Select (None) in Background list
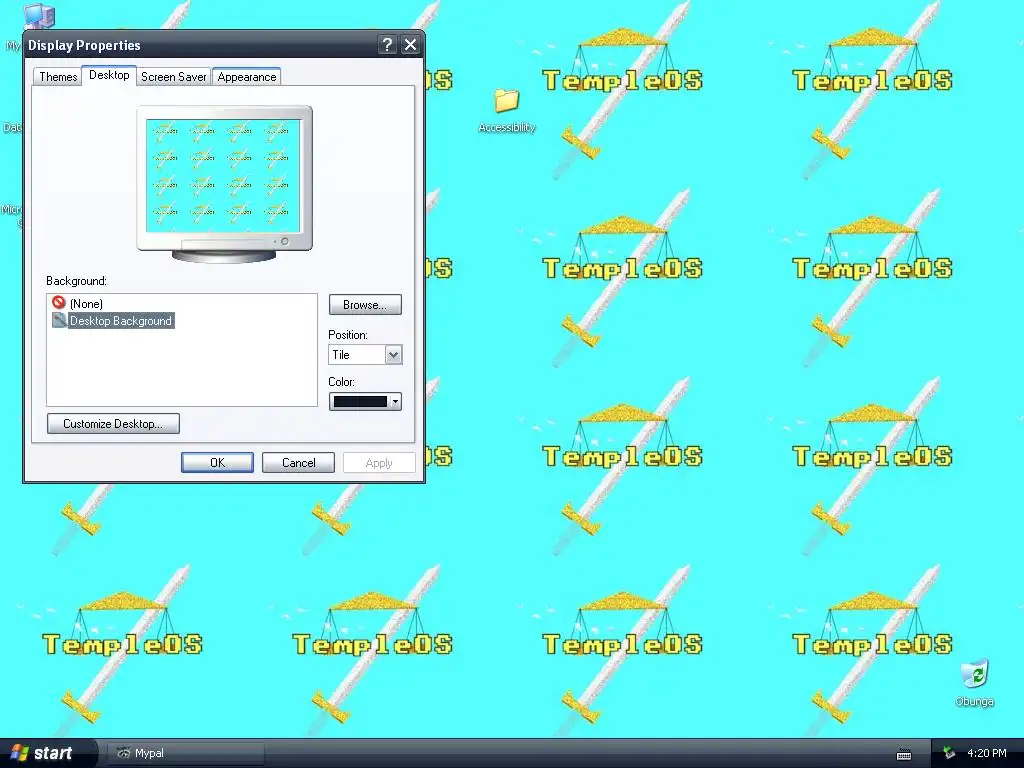The image size is (1024, 768). (86, 304)
